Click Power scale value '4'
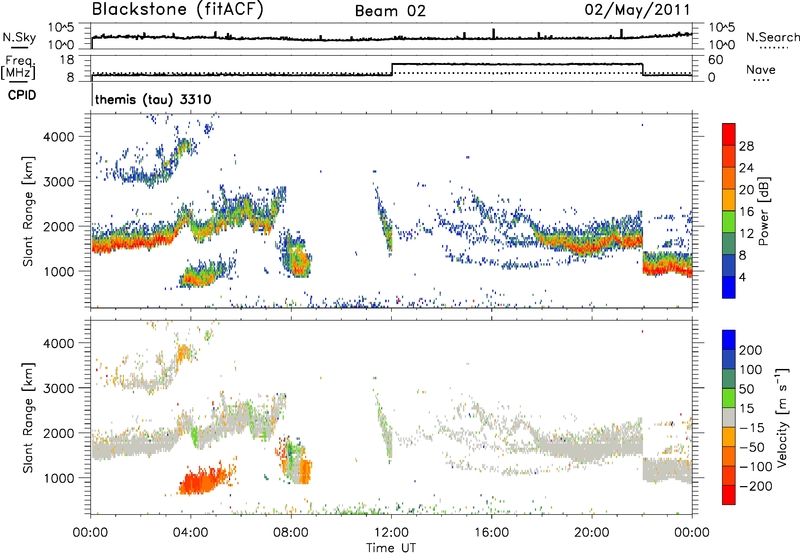The height and width of the screenshot is (554, 800). point(742,278)
